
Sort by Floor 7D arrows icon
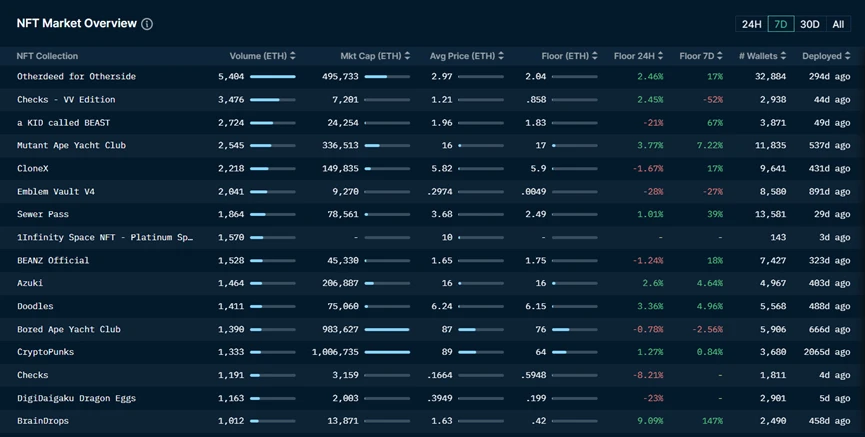pos(719,56)
